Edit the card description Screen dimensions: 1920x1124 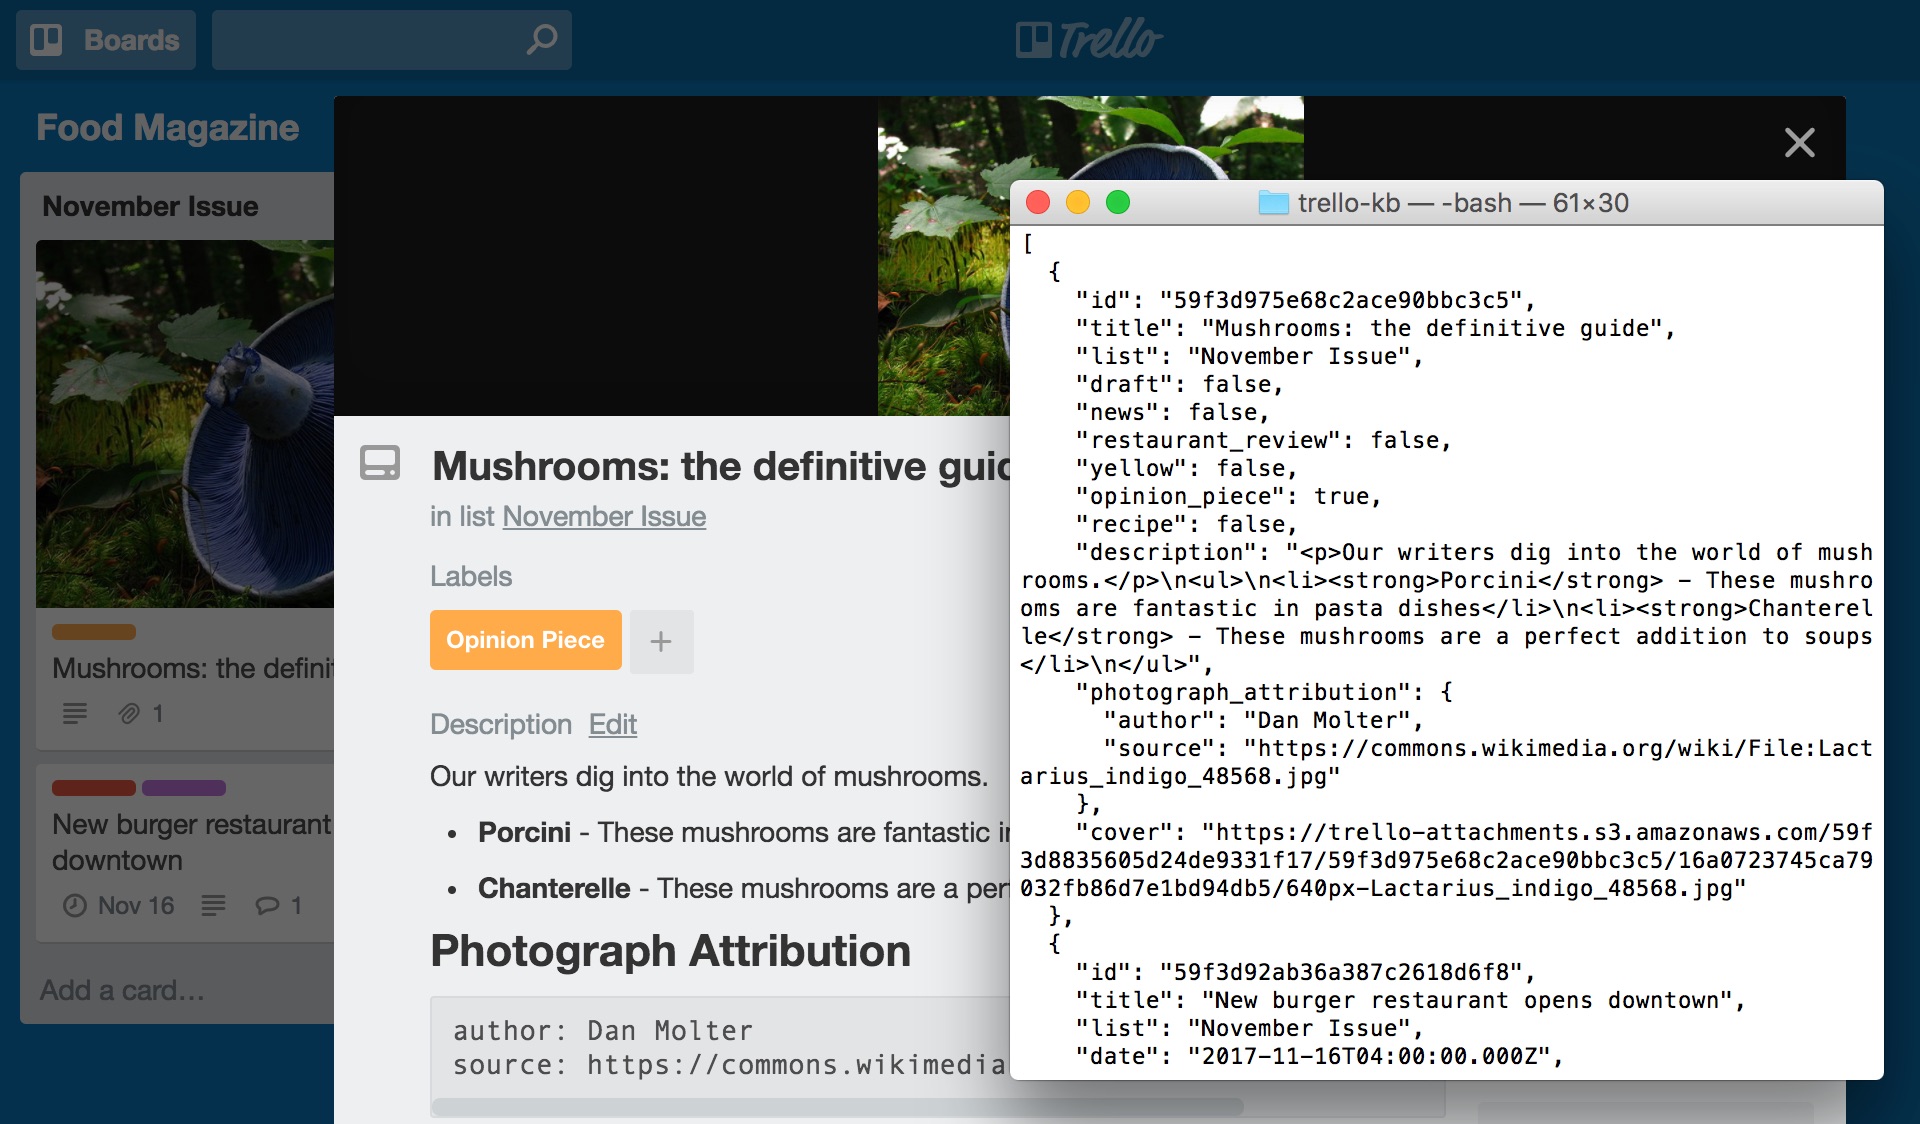click(612, 724)
